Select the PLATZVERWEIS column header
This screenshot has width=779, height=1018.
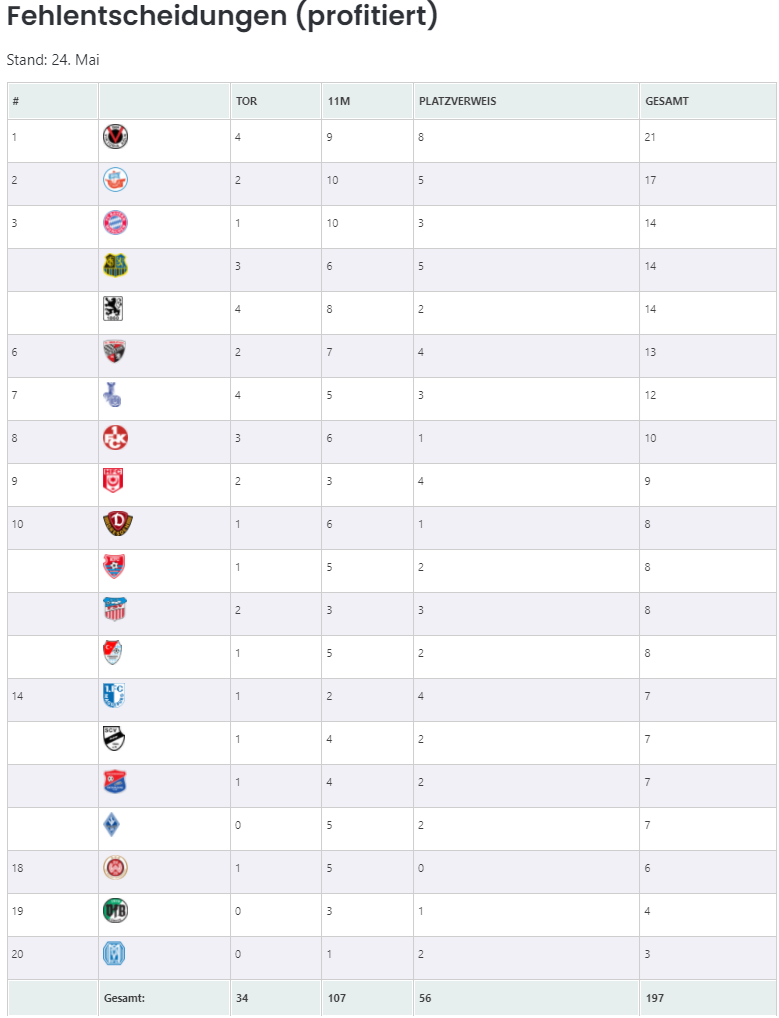[458, 101]
